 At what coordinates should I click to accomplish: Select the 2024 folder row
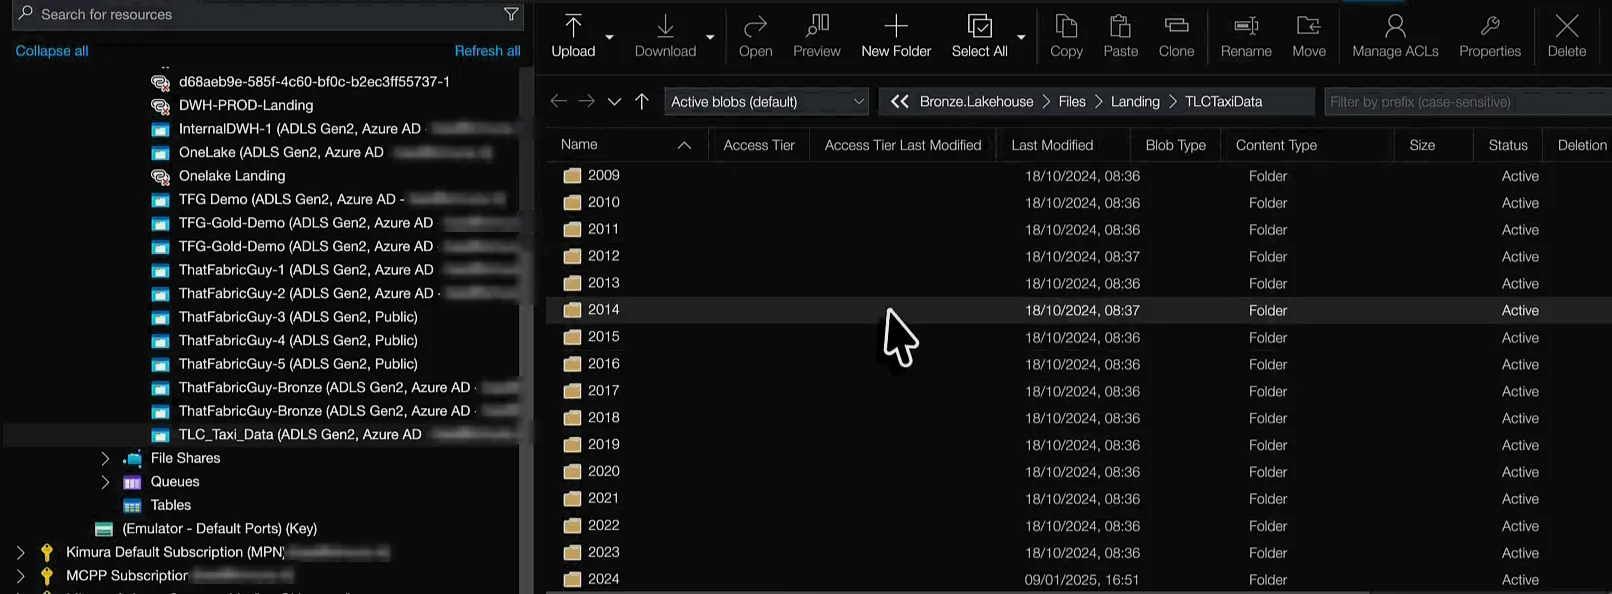tap(1078, 579)
